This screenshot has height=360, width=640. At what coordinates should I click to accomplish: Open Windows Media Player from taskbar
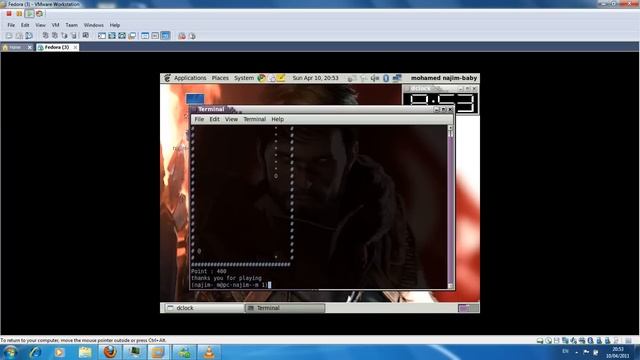[60, 352]
